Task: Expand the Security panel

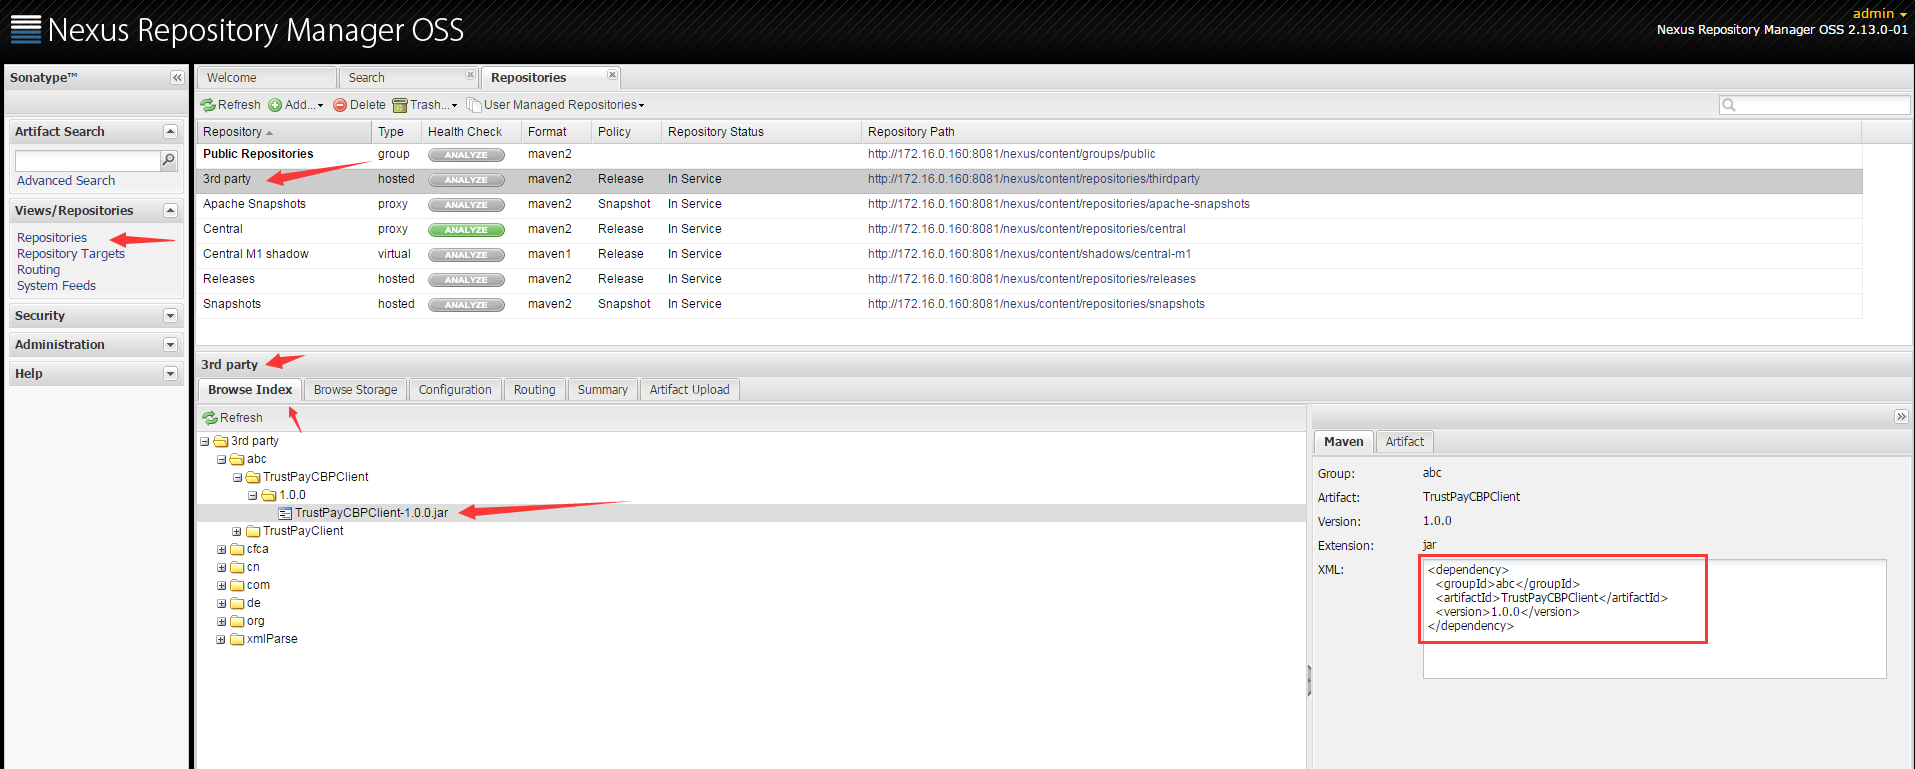Action: (x=170, y=316)
